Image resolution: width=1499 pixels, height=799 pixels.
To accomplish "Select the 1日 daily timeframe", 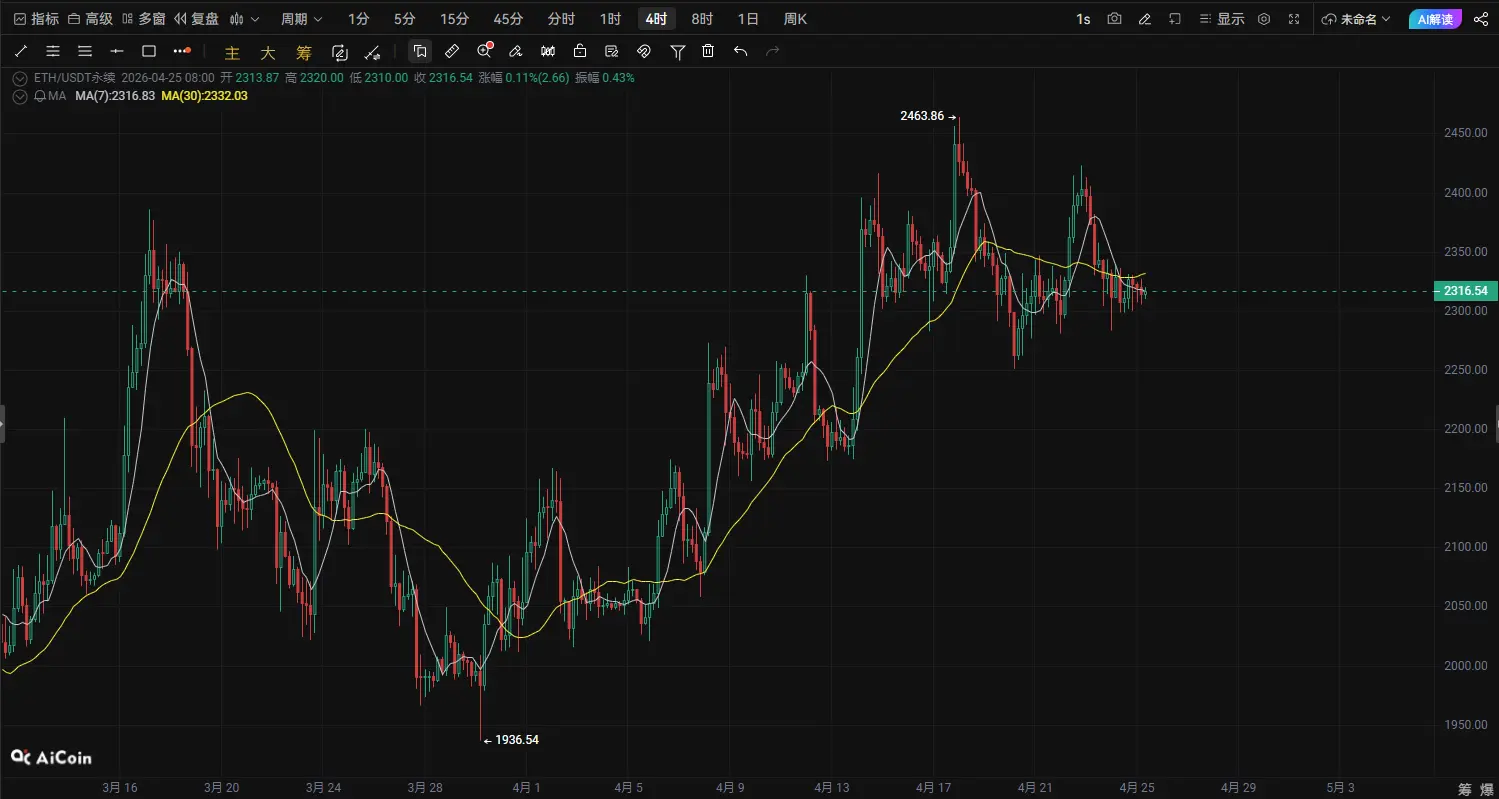I will pos(747,19).
